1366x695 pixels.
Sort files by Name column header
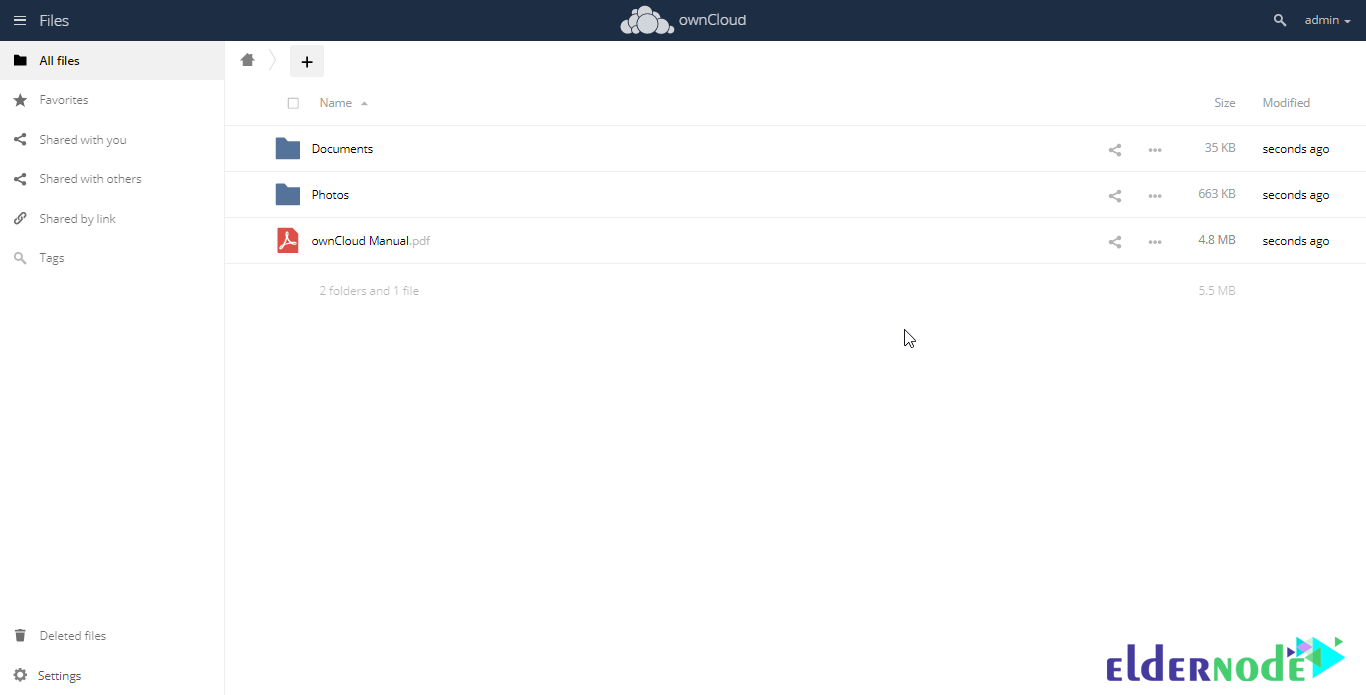pos(336,103)
